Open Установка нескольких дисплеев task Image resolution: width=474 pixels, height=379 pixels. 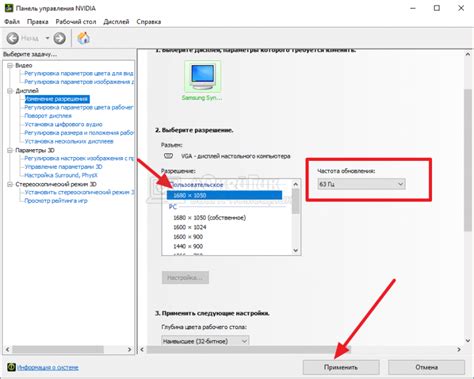pyautogui.click(x=69, y=141)
